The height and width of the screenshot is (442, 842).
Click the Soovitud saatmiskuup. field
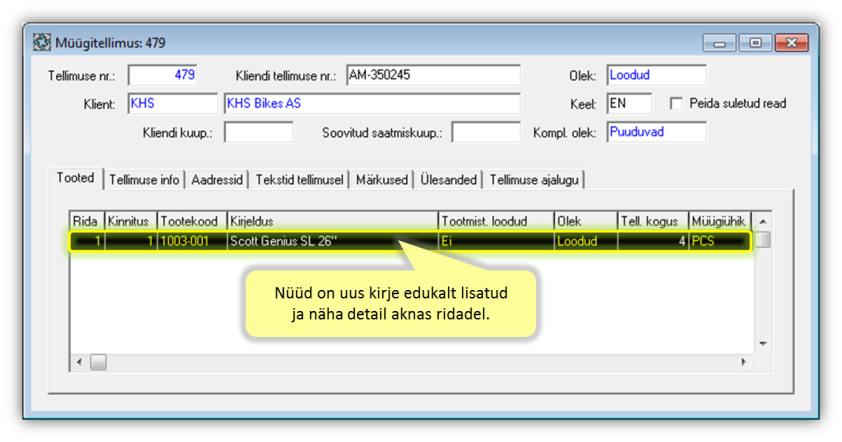tap(486, 132)
